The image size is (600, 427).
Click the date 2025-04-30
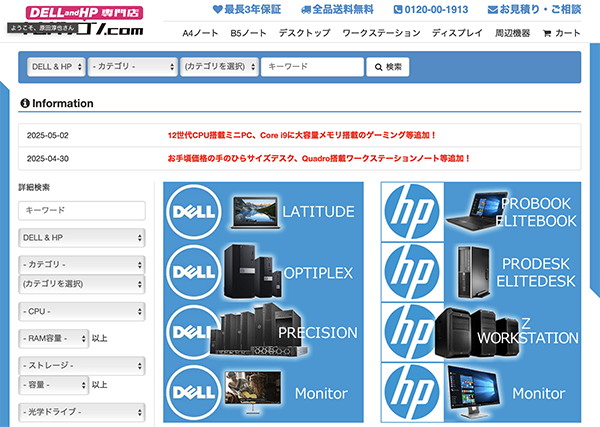(47, 158)
